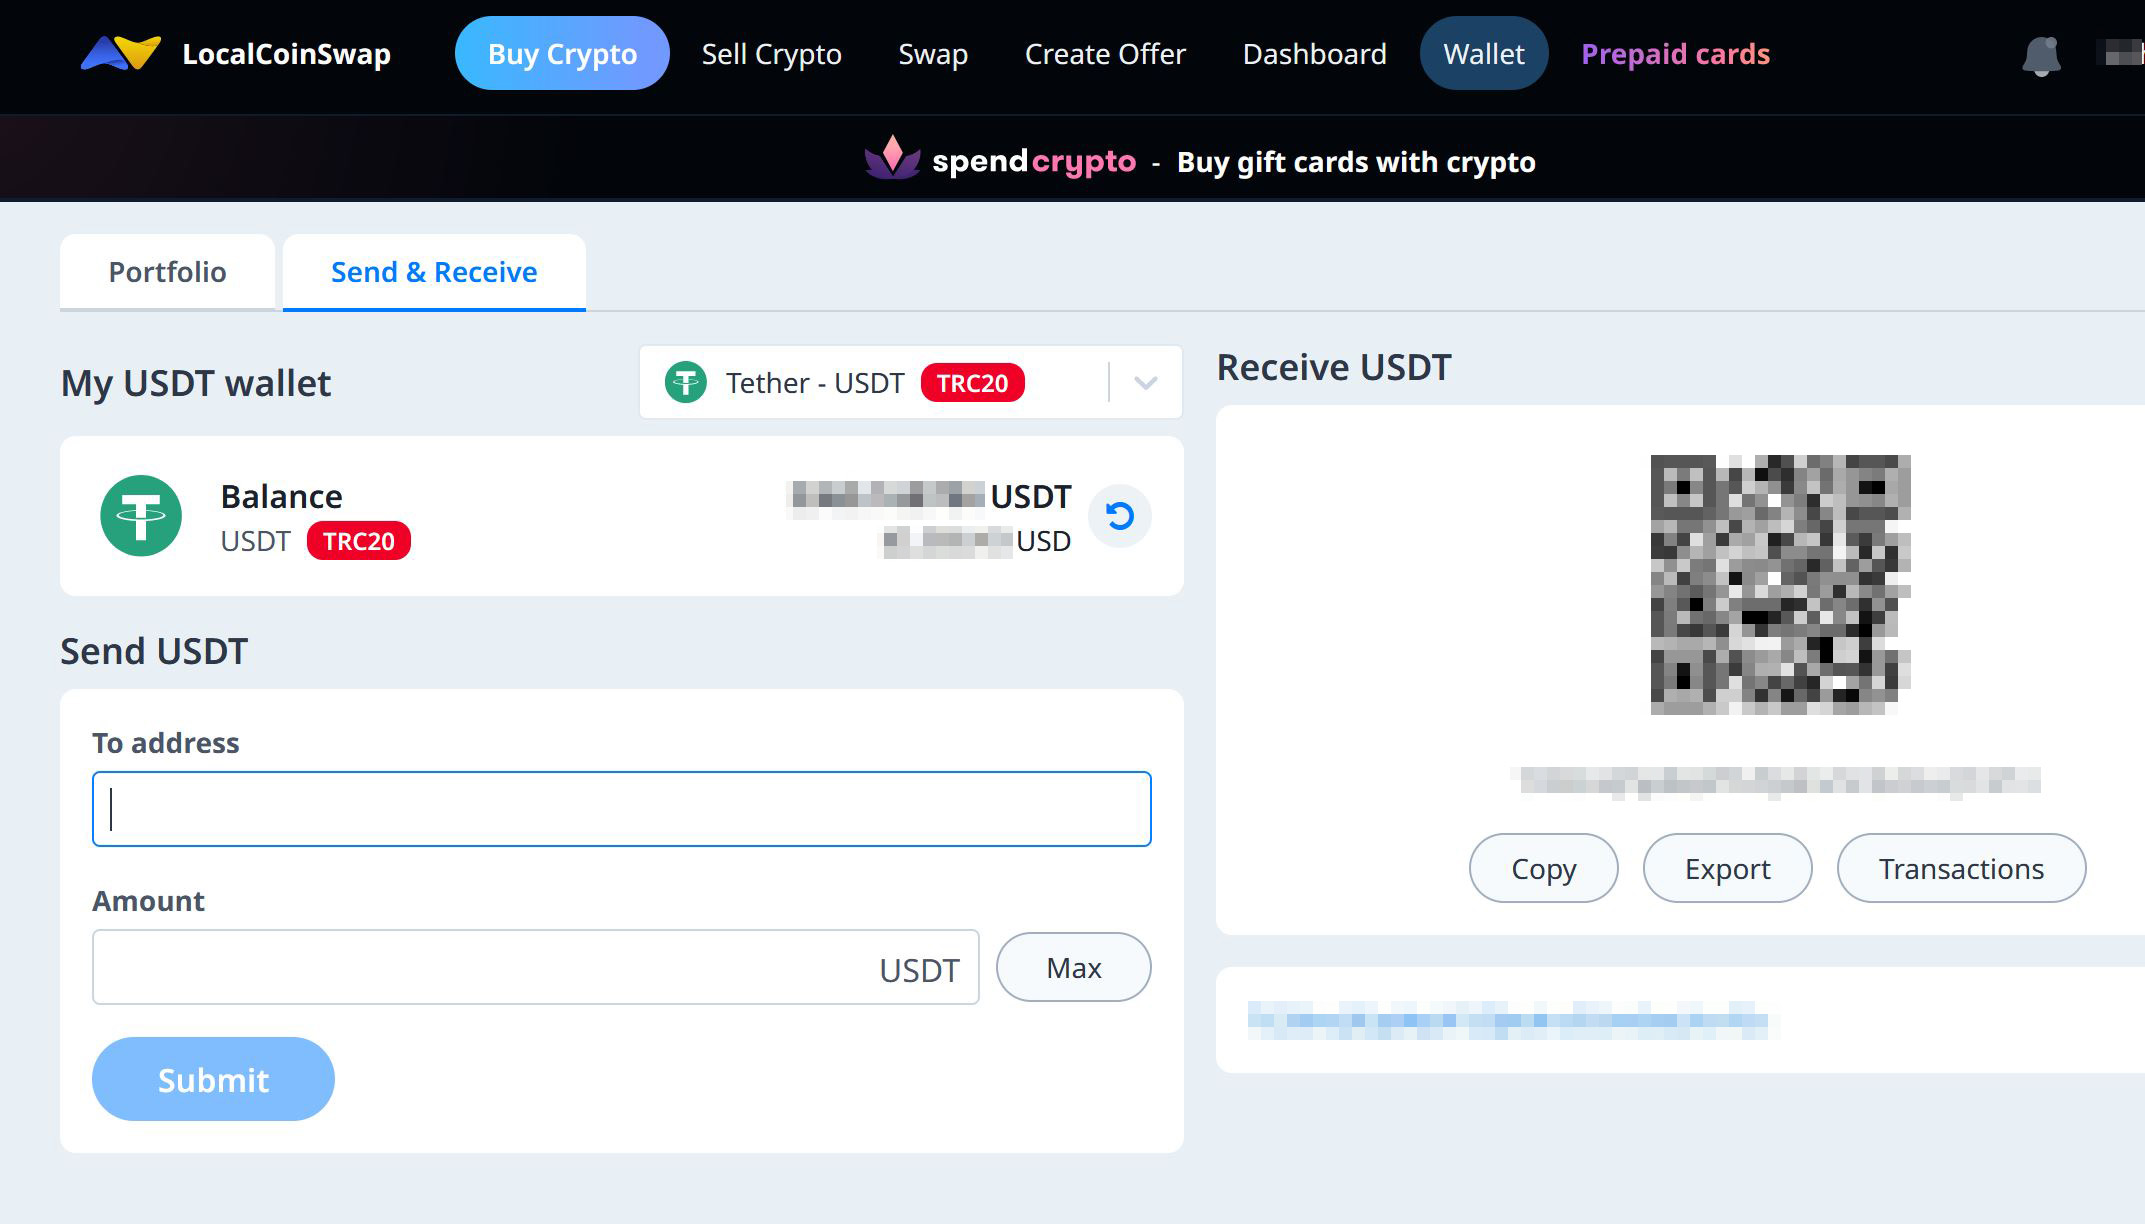Open the Swap page
Screen dimensions: 2145x1224
pos(933,54)
